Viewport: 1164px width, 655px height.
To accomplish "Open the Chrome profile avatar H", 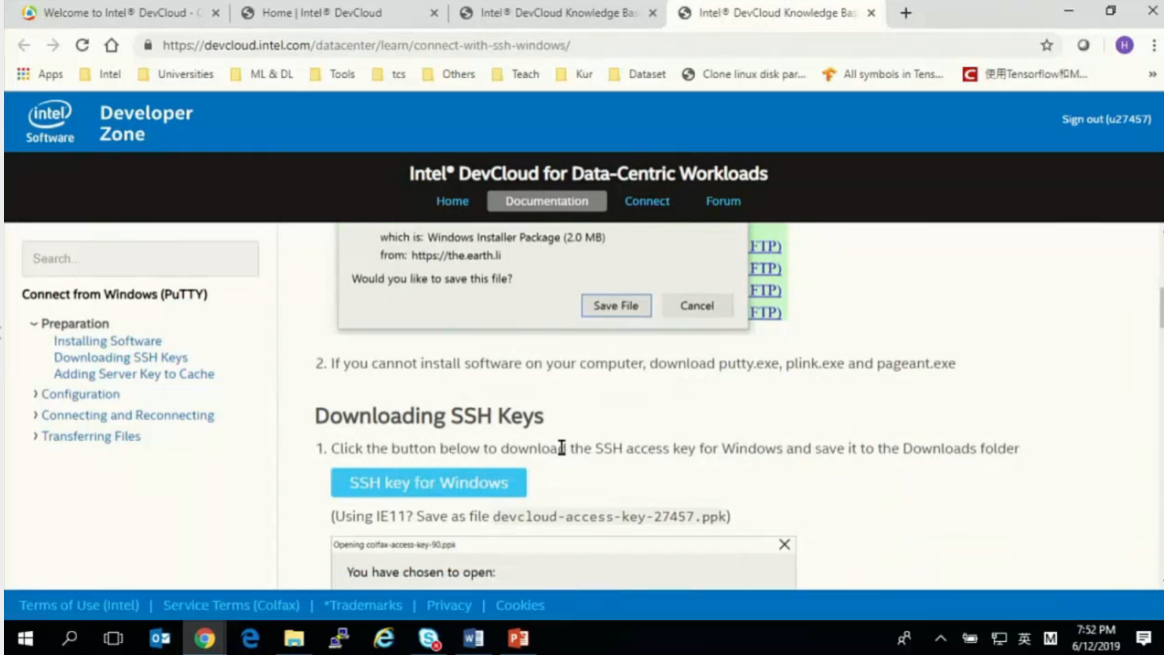I will coord(1125,45).
